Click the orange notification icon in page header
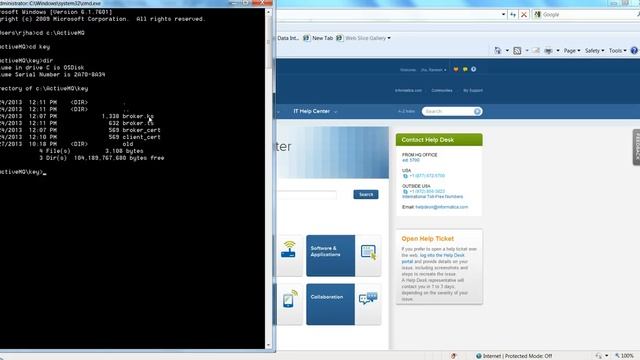The image size is (640, 360). click(x=456, y=69)
